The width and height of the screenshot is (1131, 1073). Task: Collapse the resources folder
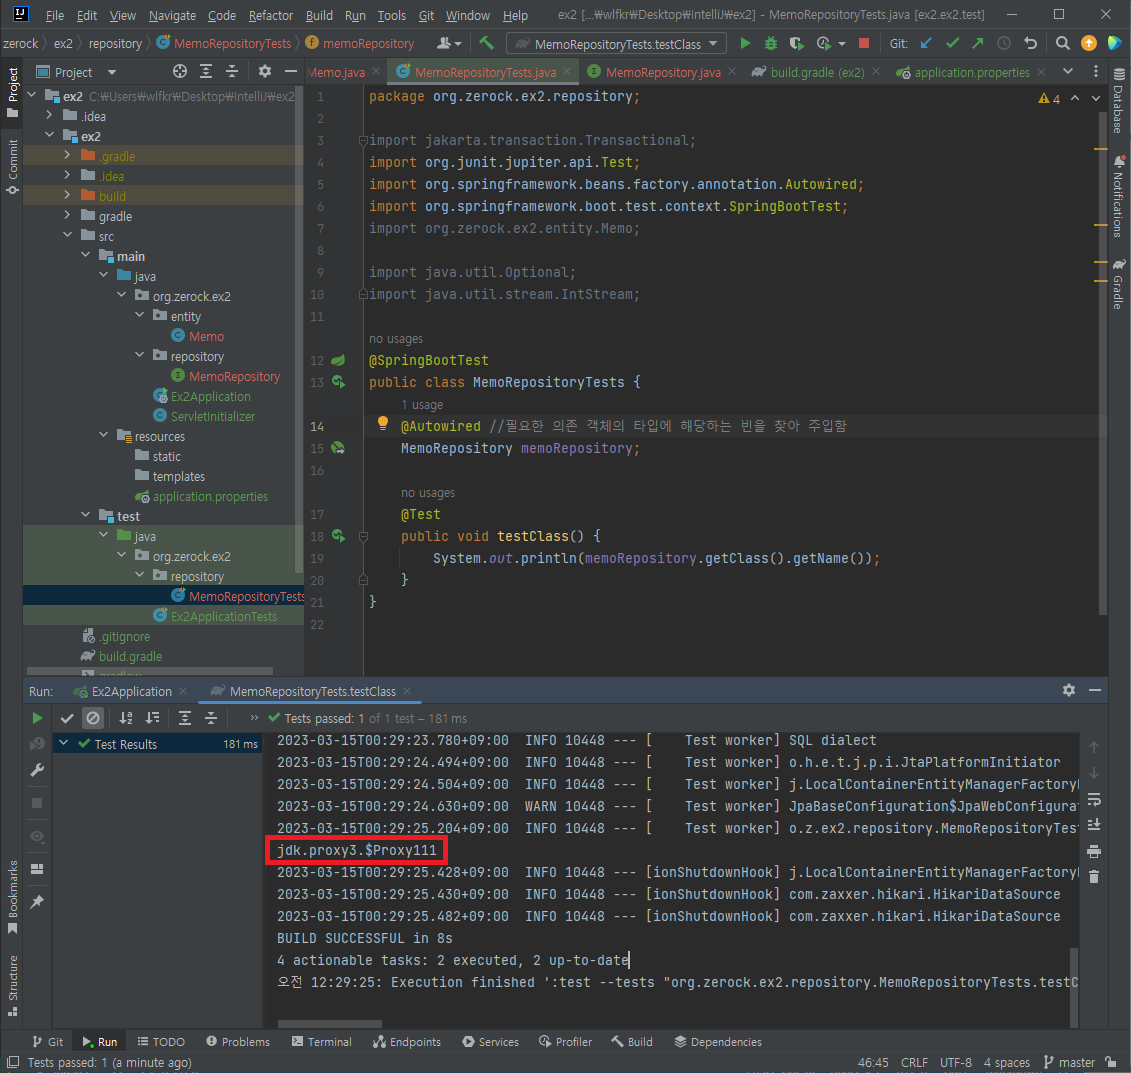point(103,435)
